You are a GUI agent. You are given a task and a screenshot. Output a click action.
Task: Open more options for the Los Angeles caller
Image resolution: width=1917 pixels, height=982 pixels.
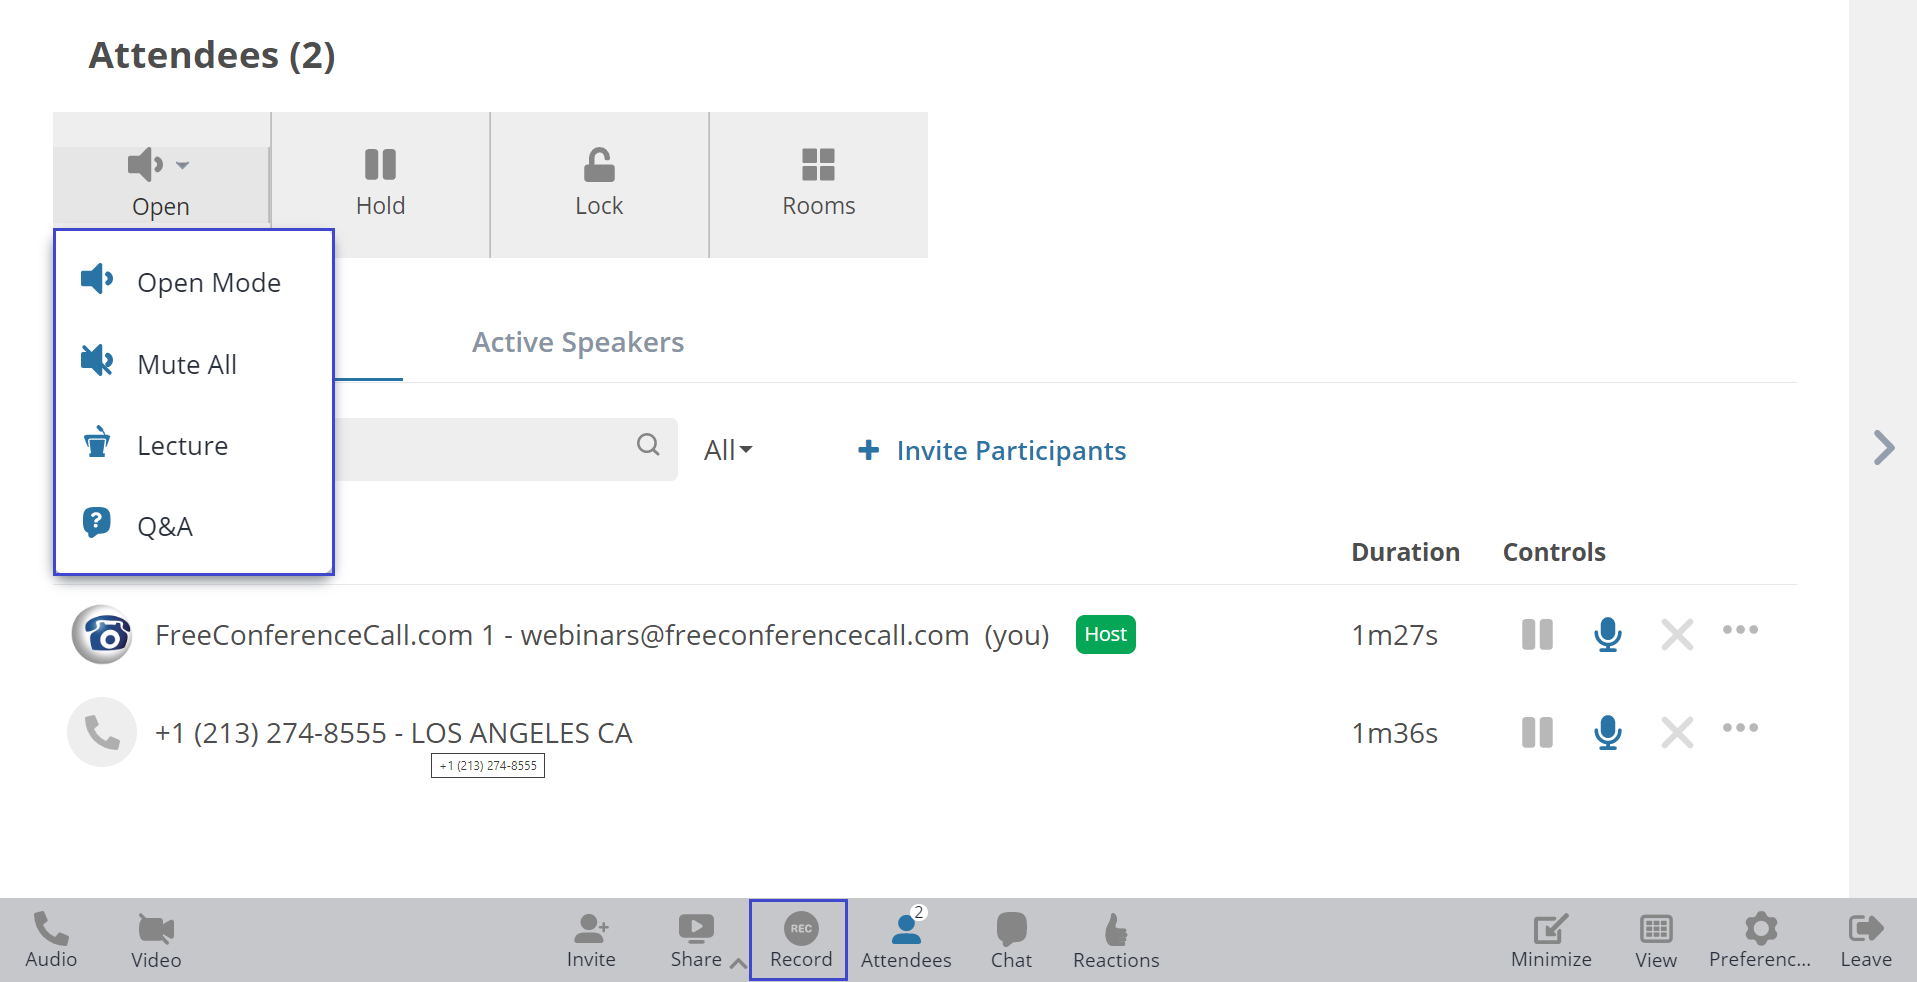pos(1740,730)
